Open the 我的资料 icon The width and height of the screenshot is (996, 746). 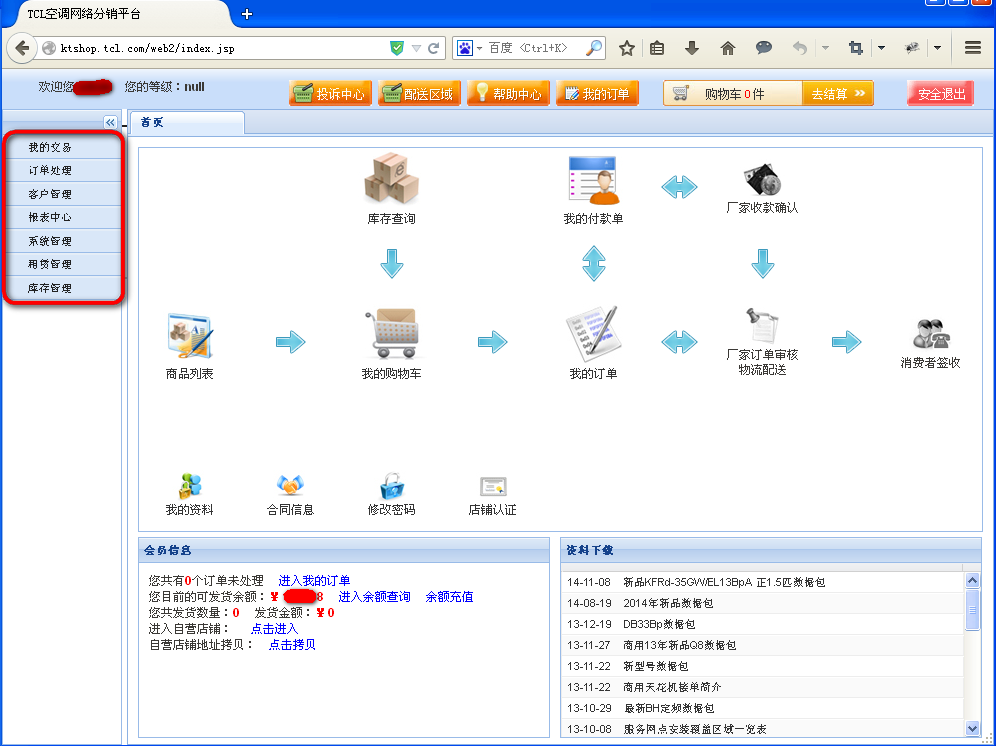tap(189, 486)
